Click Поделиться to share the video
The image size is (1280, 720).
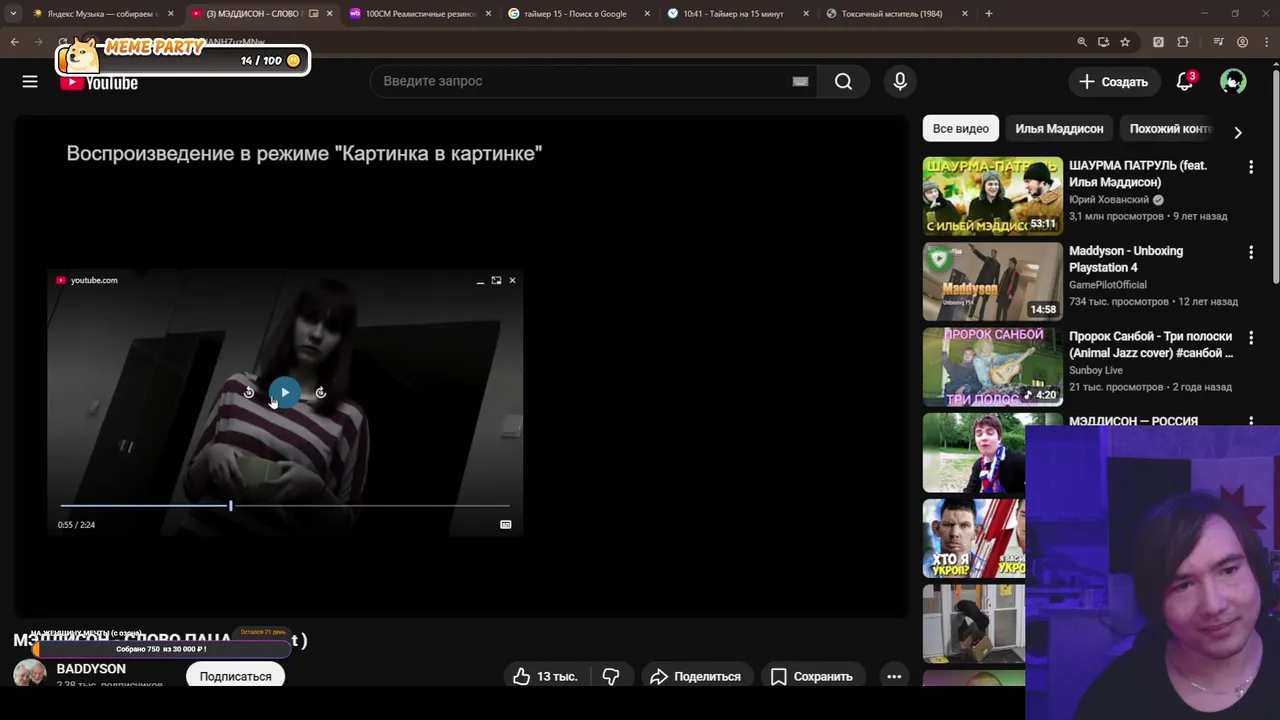(695, 676)
